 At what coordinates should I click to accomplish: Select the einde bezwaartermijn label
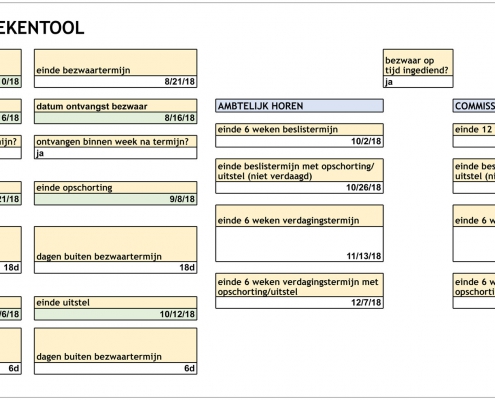pos(83,70)
